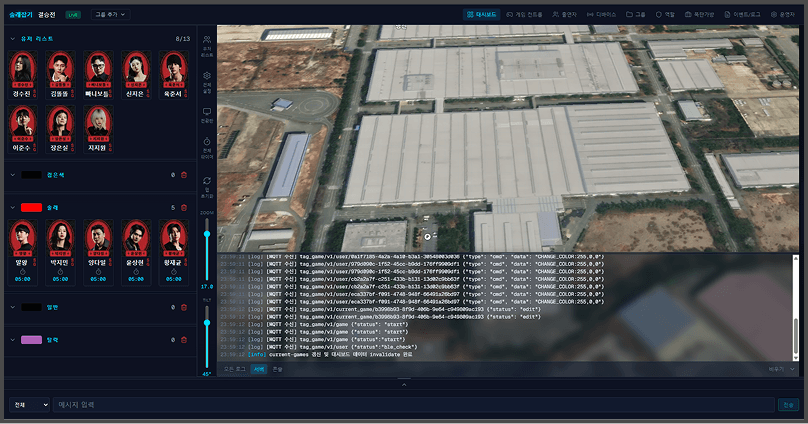This screenshot has width=808, height=424.
Task: Select the 빠니보틀 player card
Action: click(x=98, y=75)
